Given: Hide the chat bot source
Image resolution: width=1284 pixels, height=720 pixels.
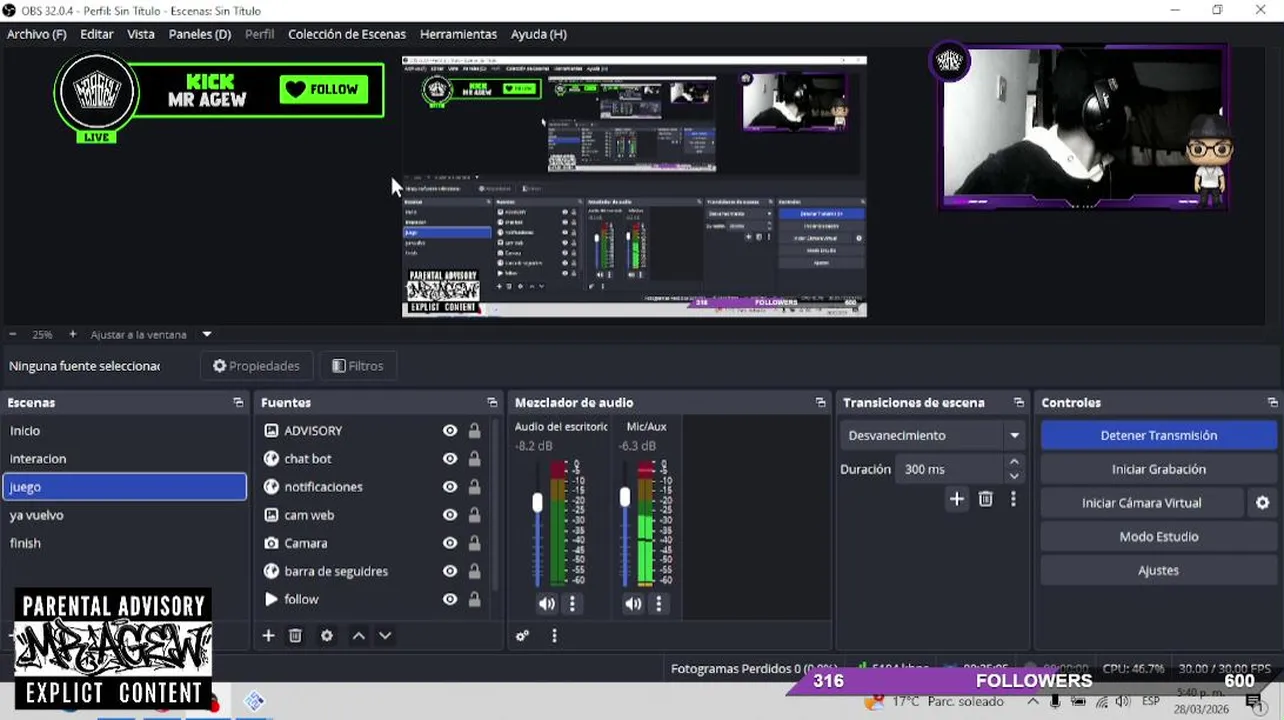Looking at the screenshot, I should (x=450, y=459).
